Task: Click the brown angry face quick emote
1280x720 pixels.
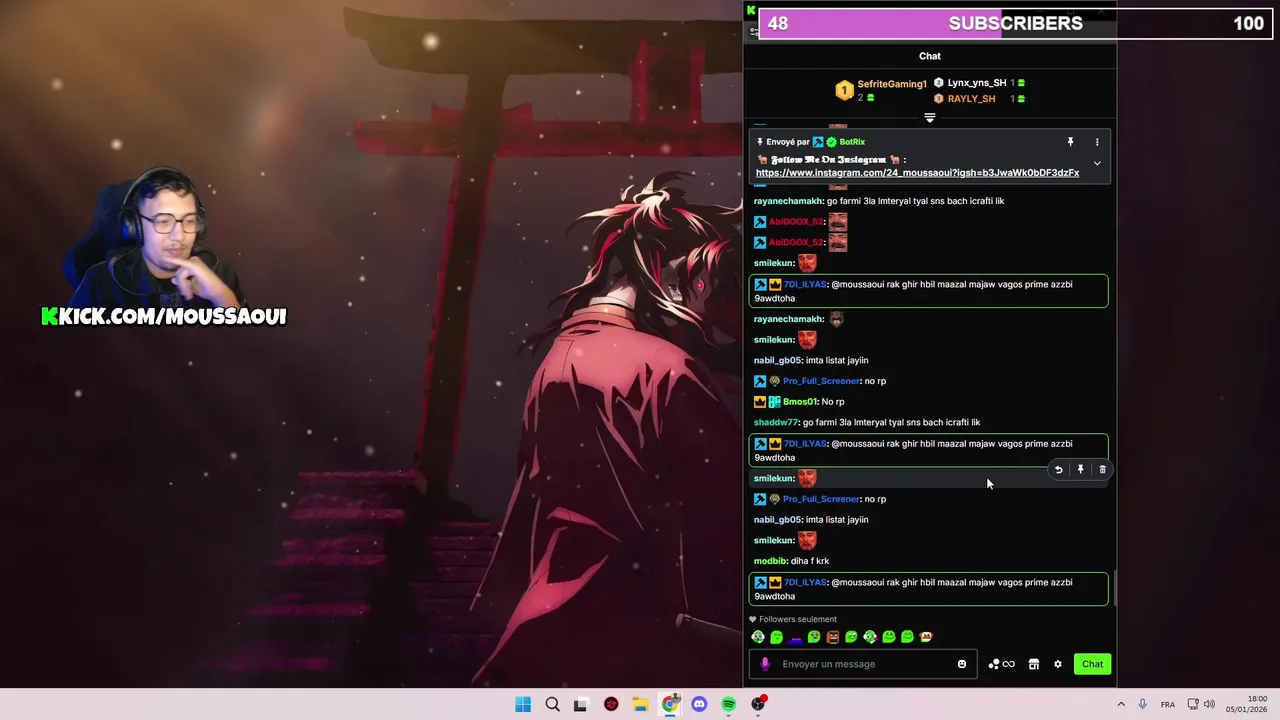Action: point(833,637)
